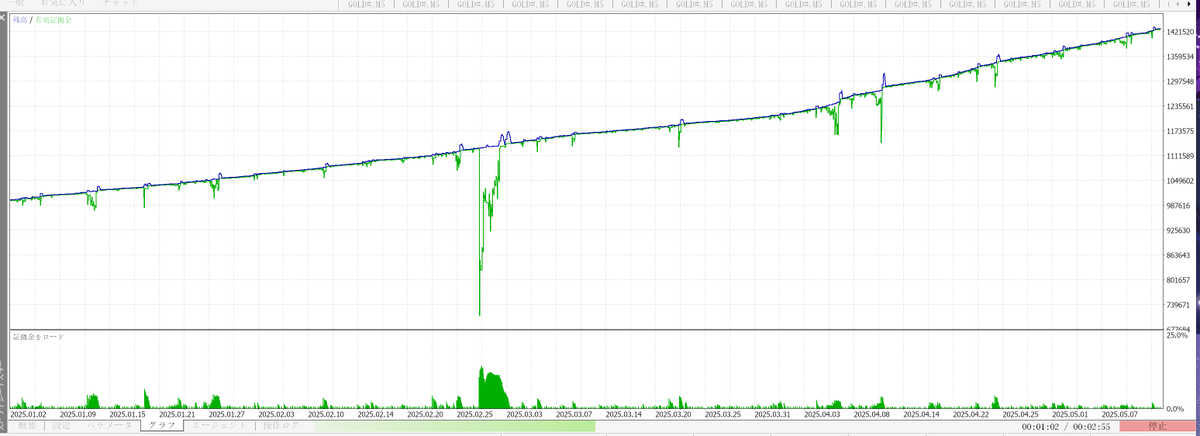Click the 25.0% margin load label
This screenshot has height=436, width=1200.
(1178, 336)
